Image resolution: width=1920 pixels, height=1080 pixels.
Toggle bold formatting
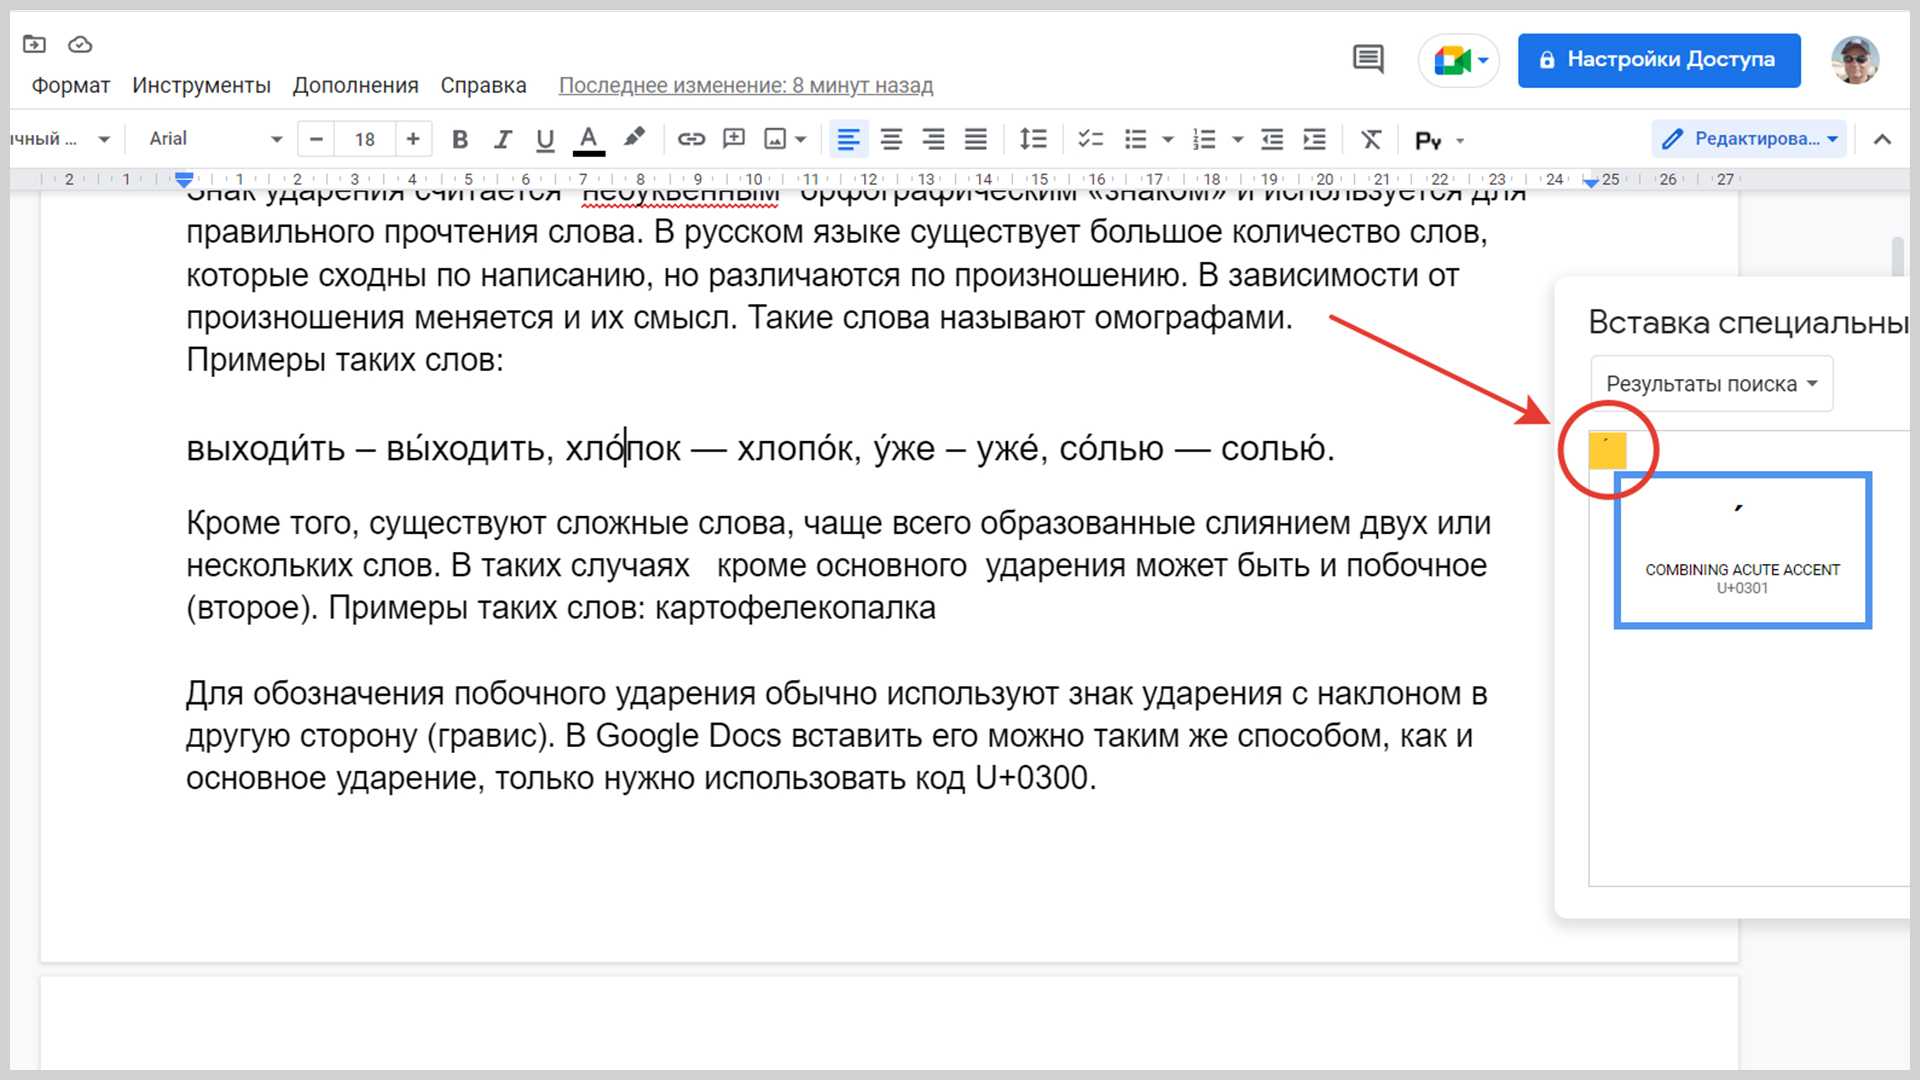click(x=459, y=139)
